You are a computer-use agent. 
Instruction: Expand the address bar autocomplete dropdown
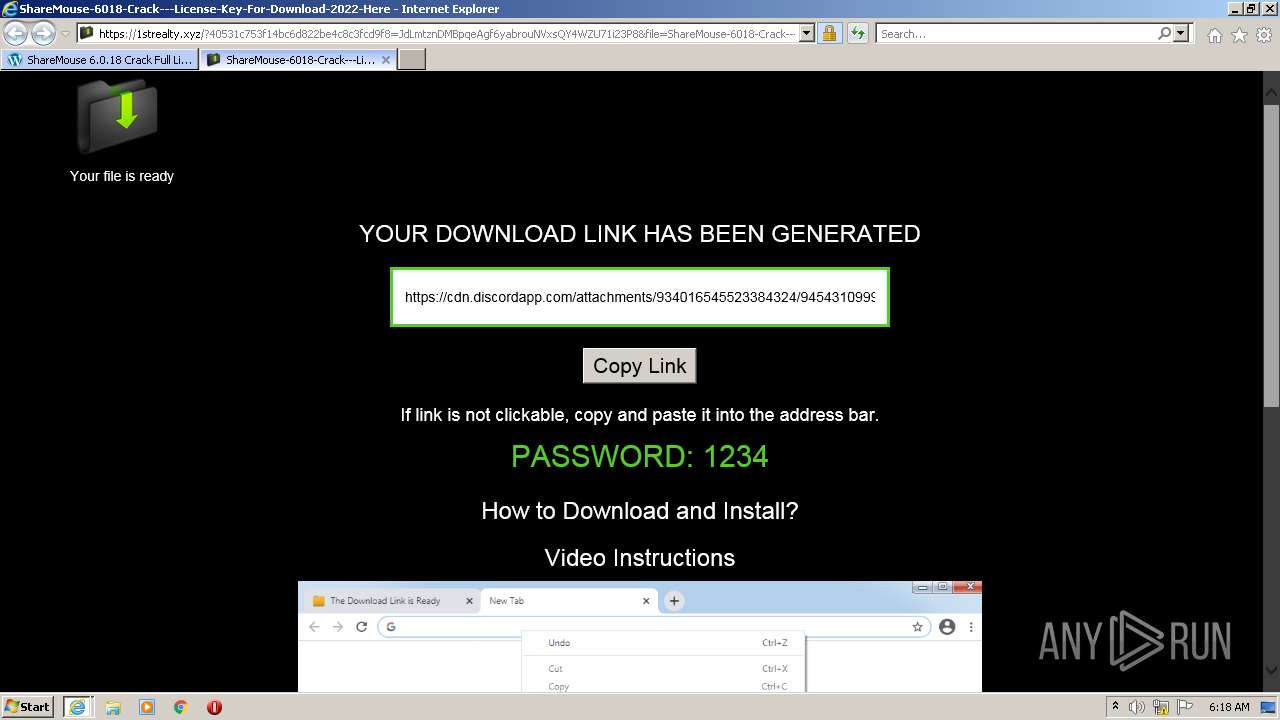pyautogui.click(x=807, y=34)
